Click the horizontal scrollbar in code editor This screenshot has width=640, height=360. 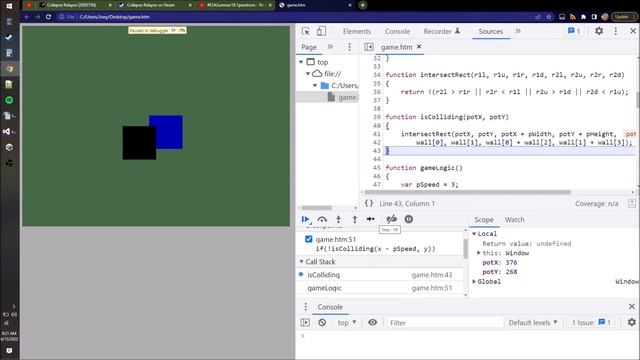click(467, 192)
